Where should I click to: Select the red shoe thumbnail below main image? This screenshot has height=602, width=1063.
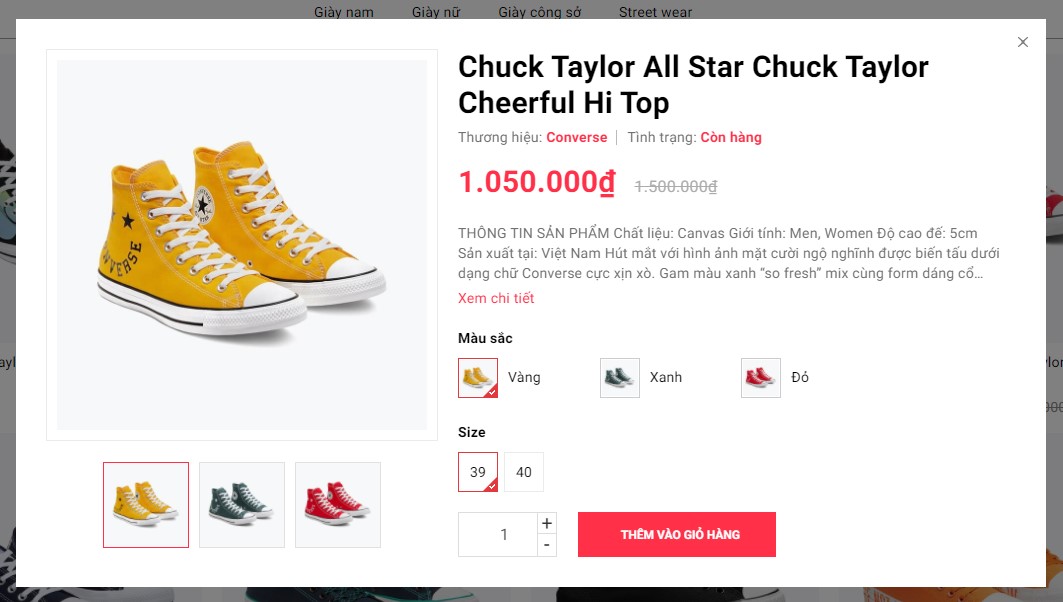coord(338,505)
